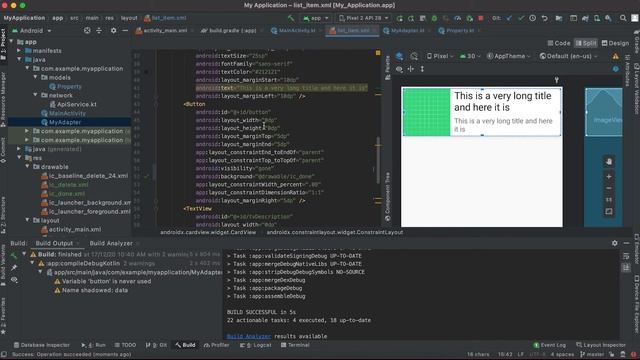This screenshot has height=360, width=640.
Task: Open the Terminal tool window button
Action: (295, 345)
